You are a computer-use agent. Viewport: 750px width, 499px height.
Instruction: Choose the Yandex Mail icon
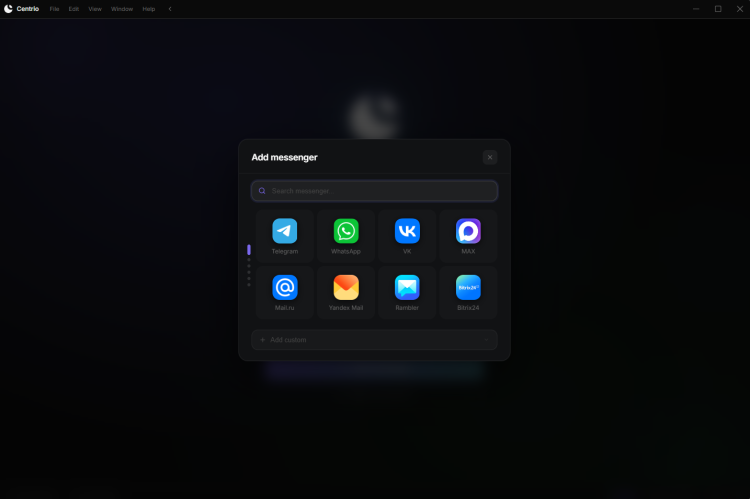click(x=346, y=288)
